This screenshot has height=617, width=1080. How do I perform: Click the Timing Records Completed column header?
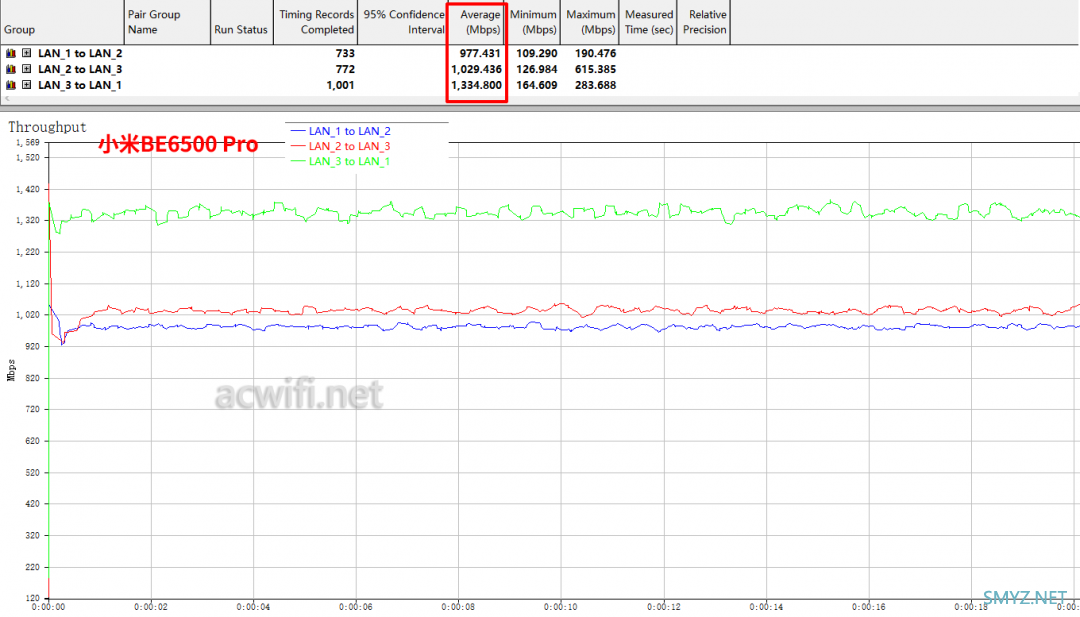[315, 23]
